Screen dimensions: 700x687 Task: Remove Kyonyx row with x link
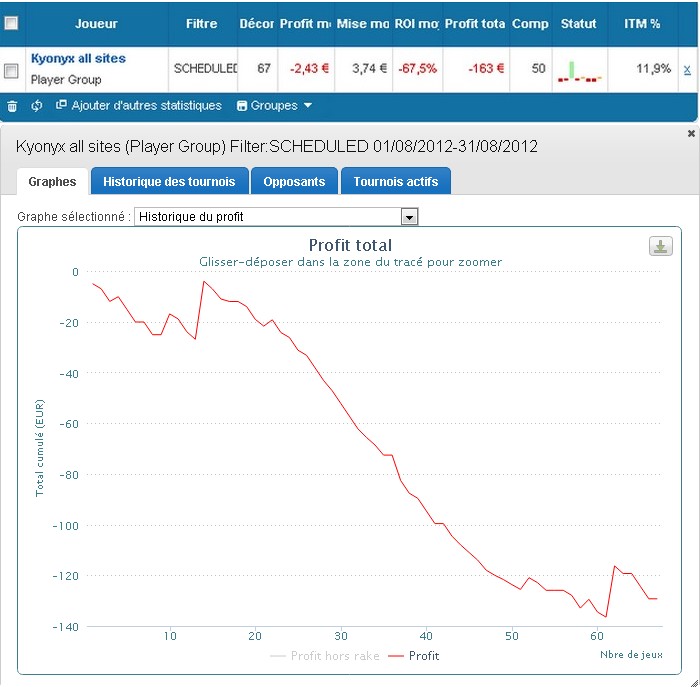coord(687,69)
